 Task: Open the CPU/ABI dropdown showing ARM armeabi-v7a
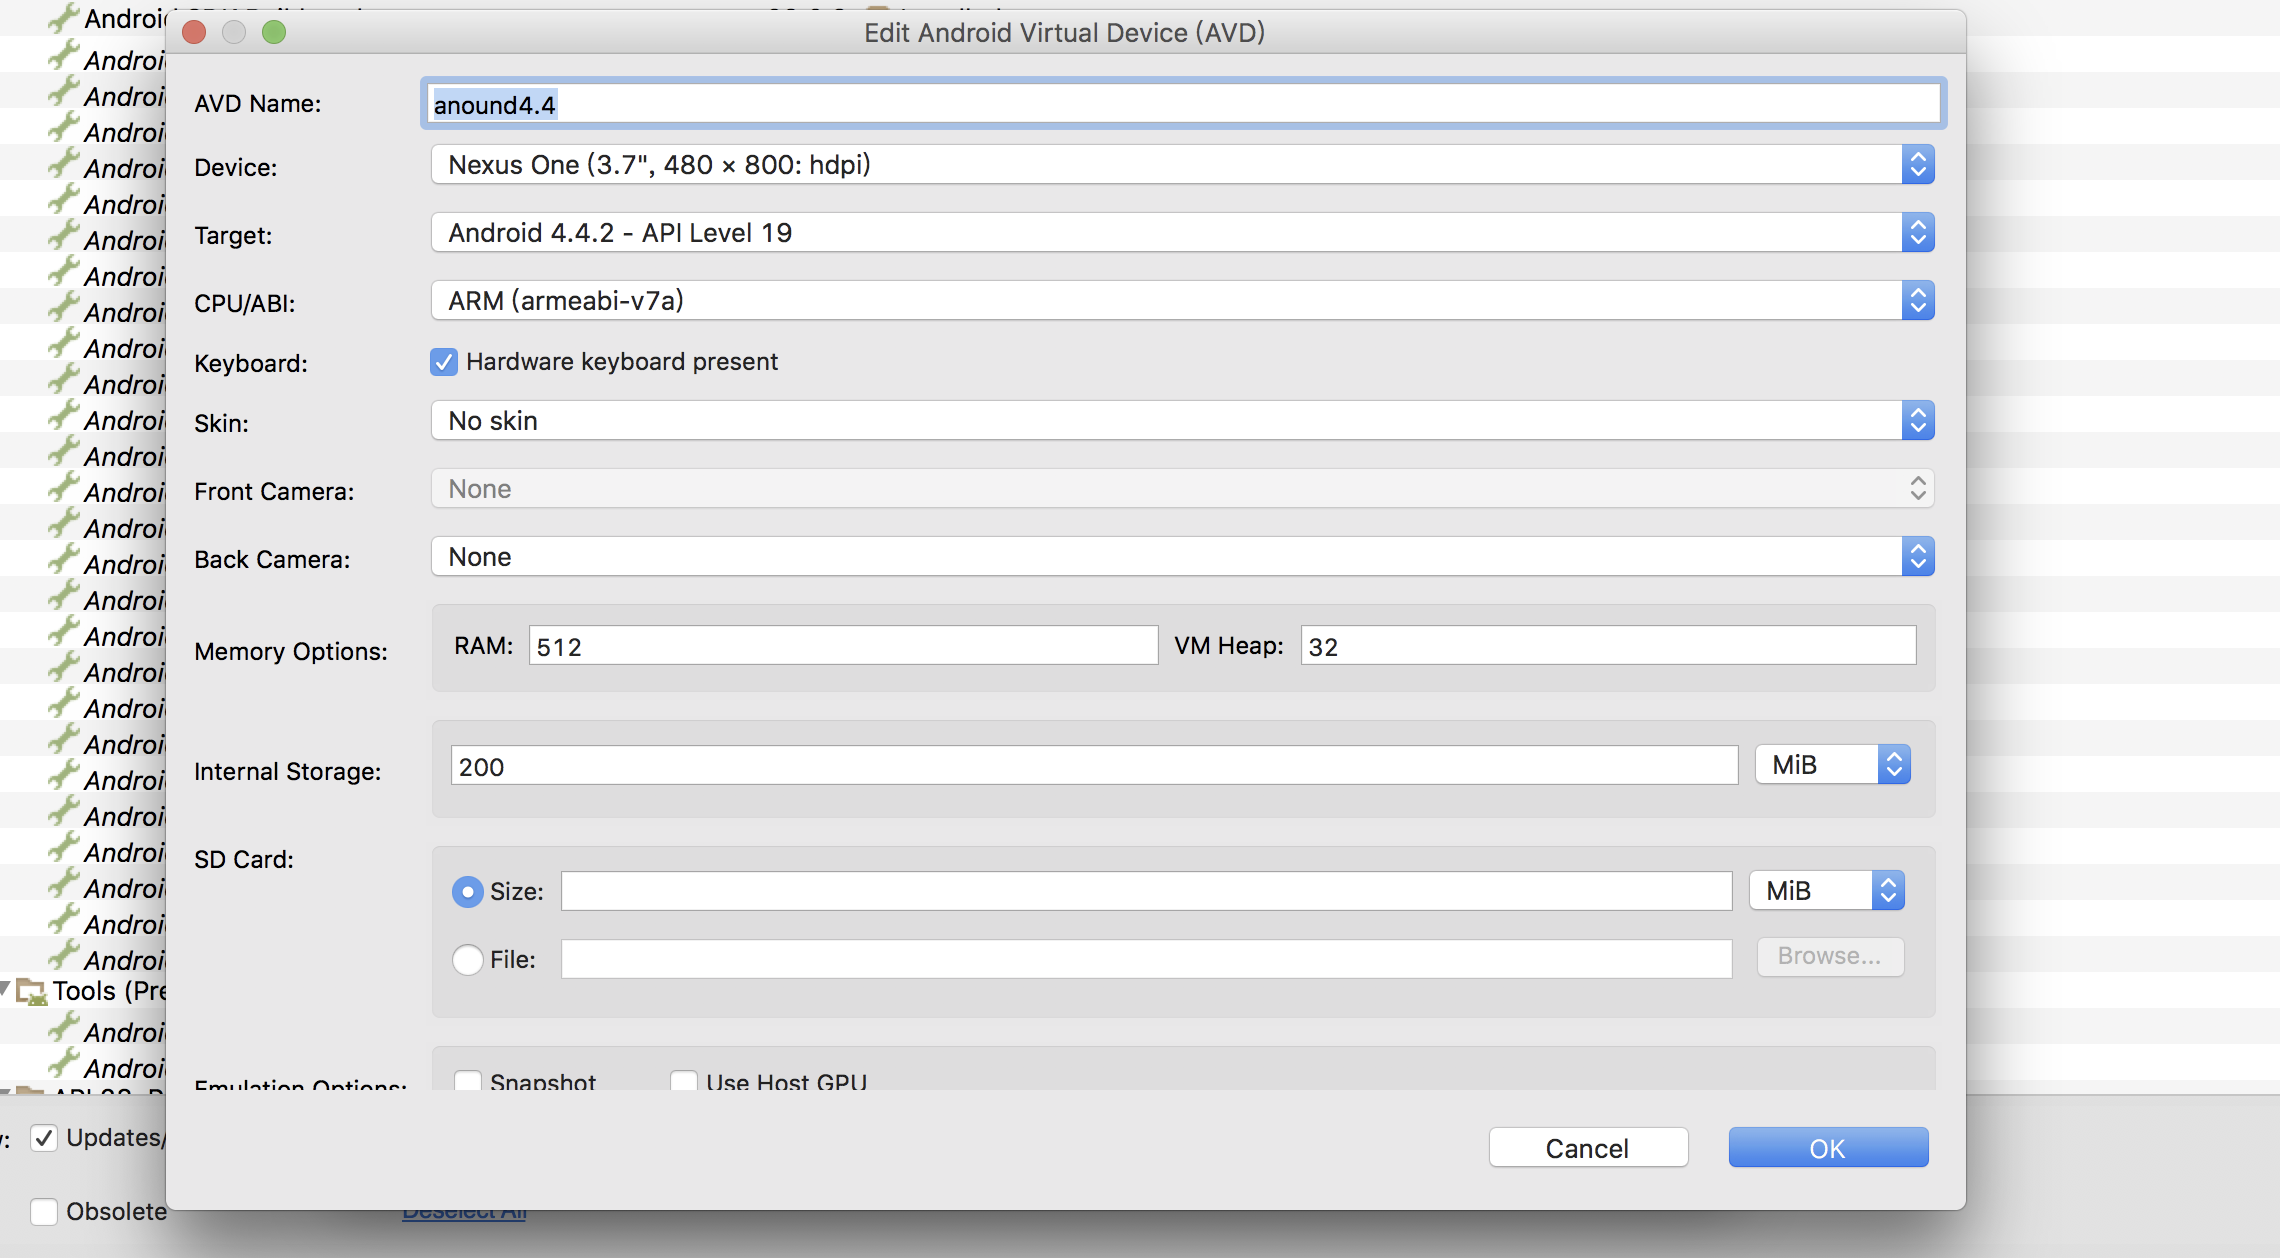click(1183, 301)
